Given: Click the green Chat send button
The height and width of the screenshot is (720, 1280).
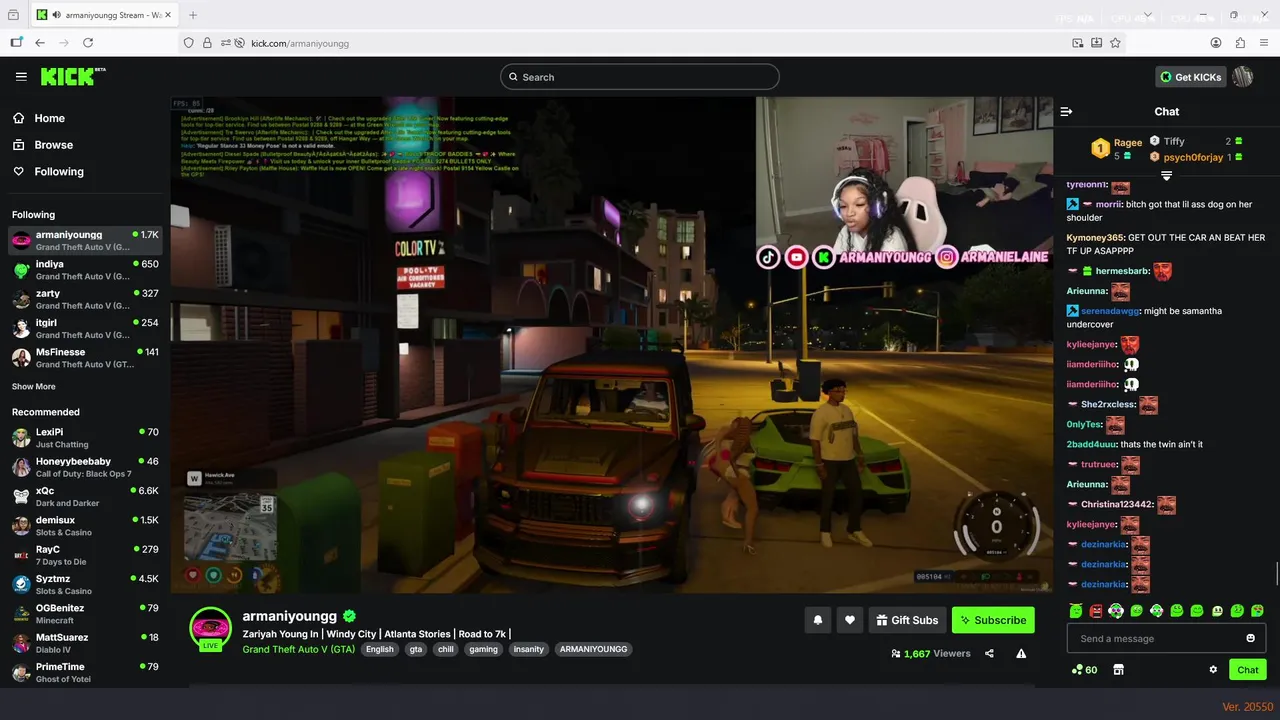Looking at the screenshot, I should [x=1248, y=670].
